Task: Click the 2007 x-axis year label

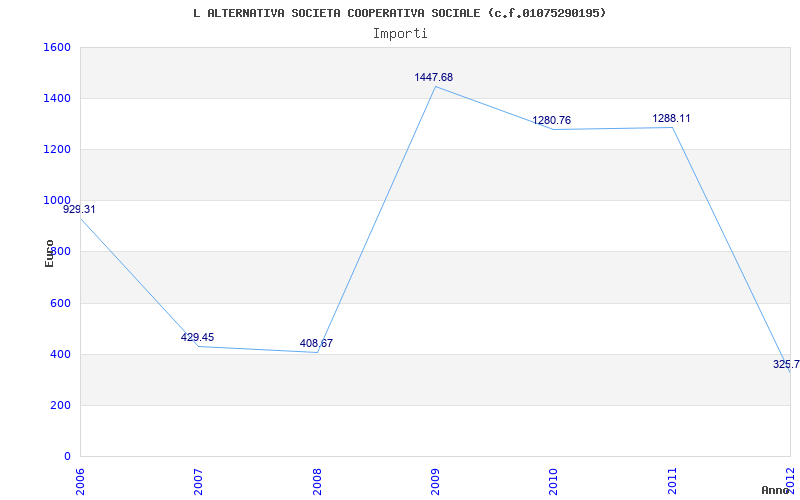Action: pos(198,480)
